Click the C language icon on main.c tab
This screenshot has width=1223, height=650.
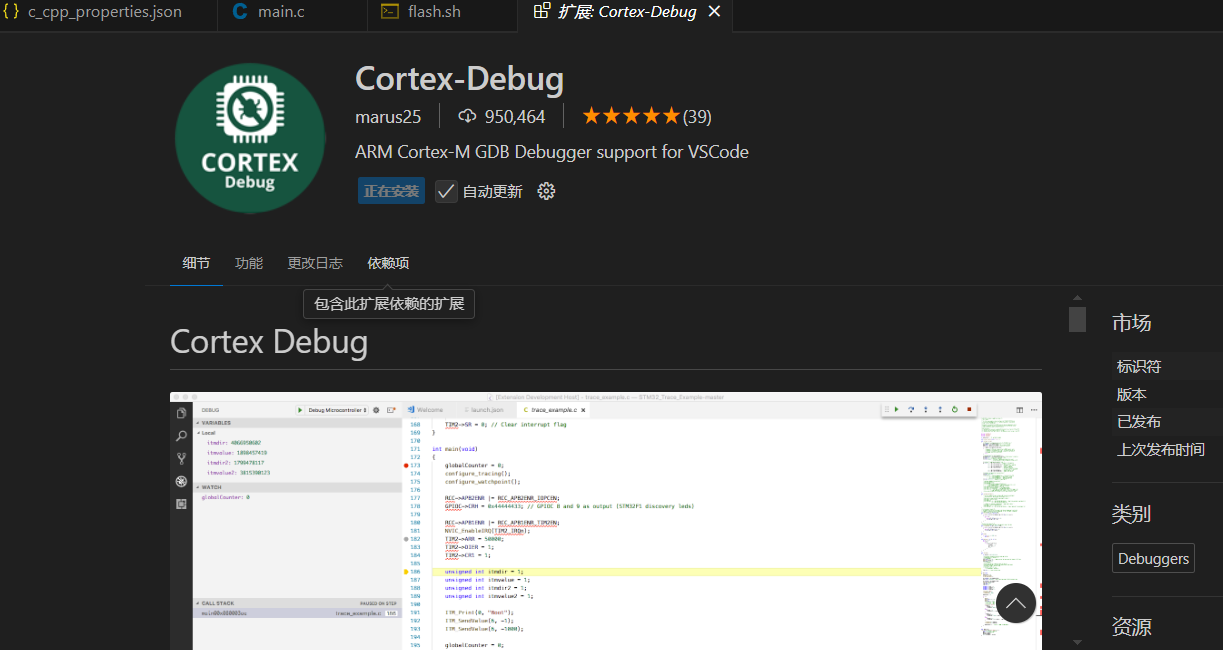pyautogui.click(x=240, y=12)
